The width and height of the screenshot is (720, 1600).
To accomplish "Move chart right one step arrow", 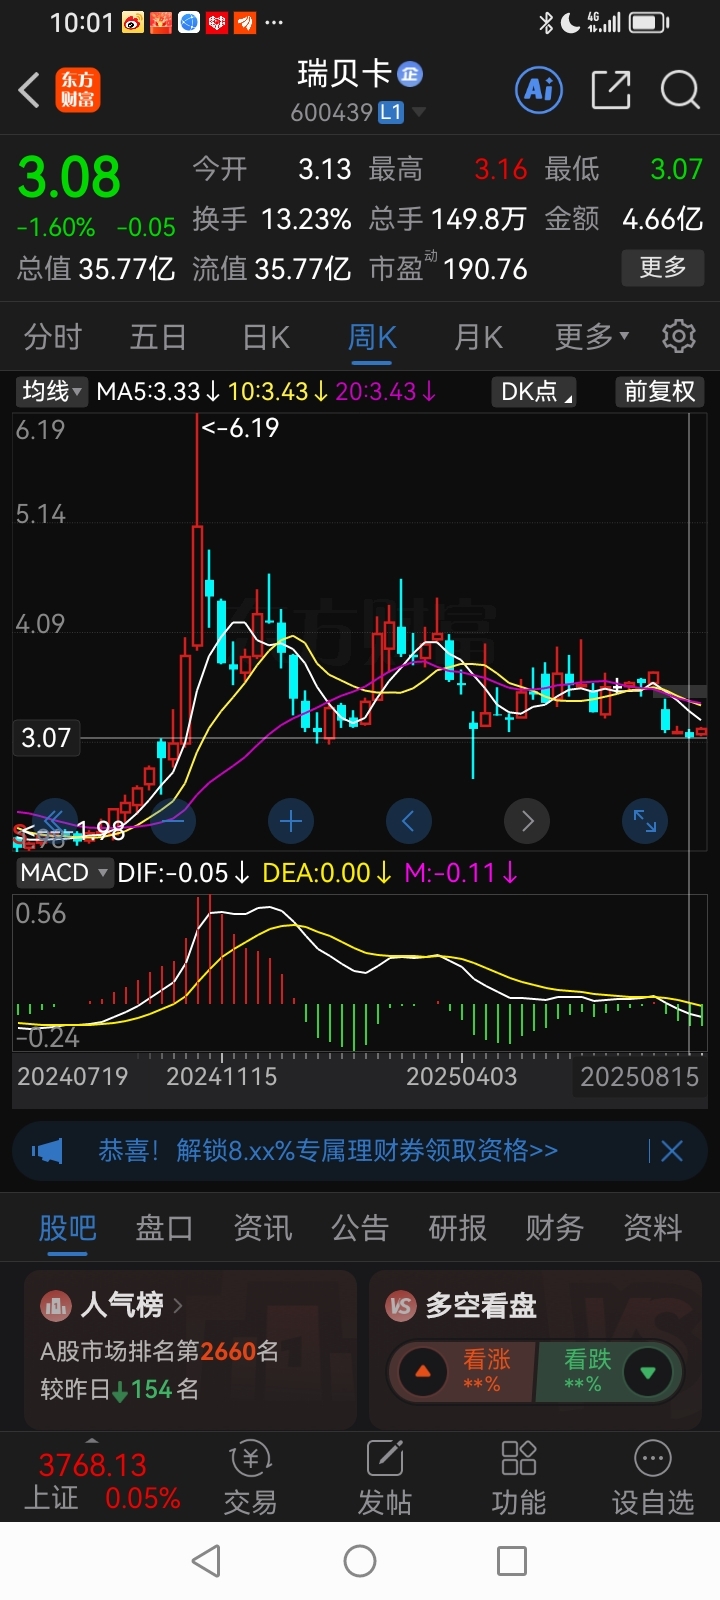I will (527, 822).
